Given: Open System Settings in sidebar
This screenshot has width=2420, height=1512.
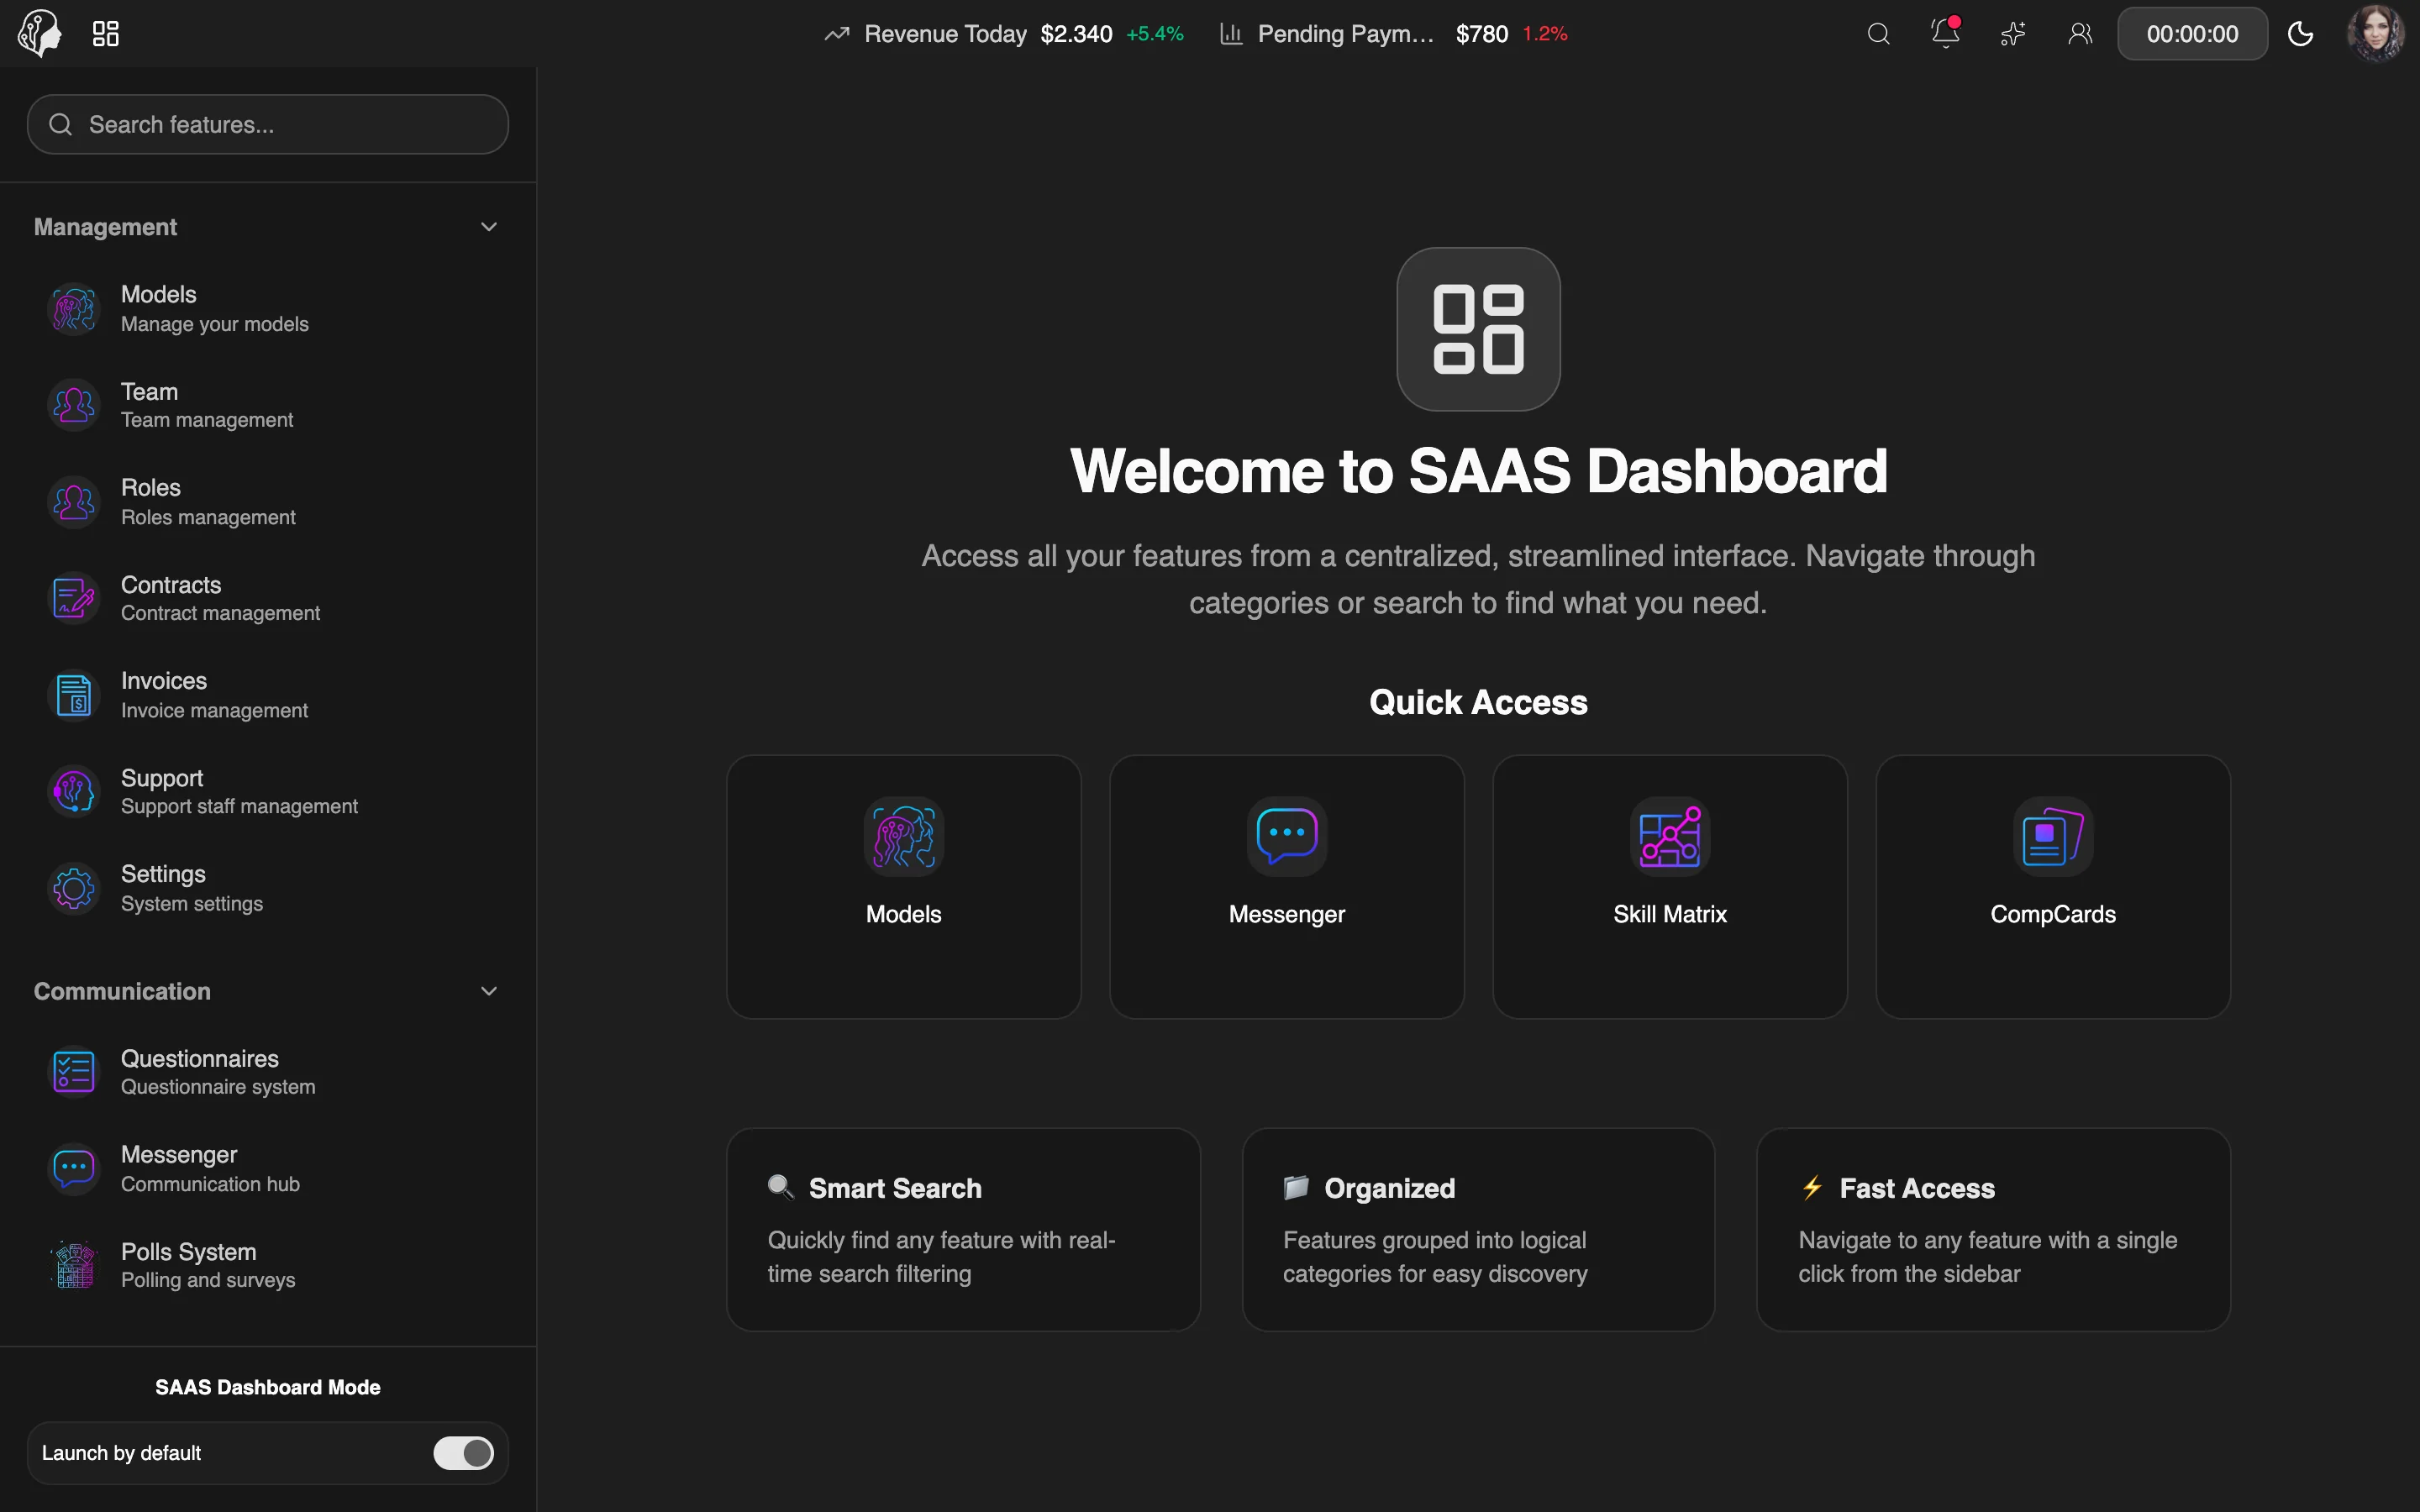Looking at the screenshot, I should pos(268,888).
